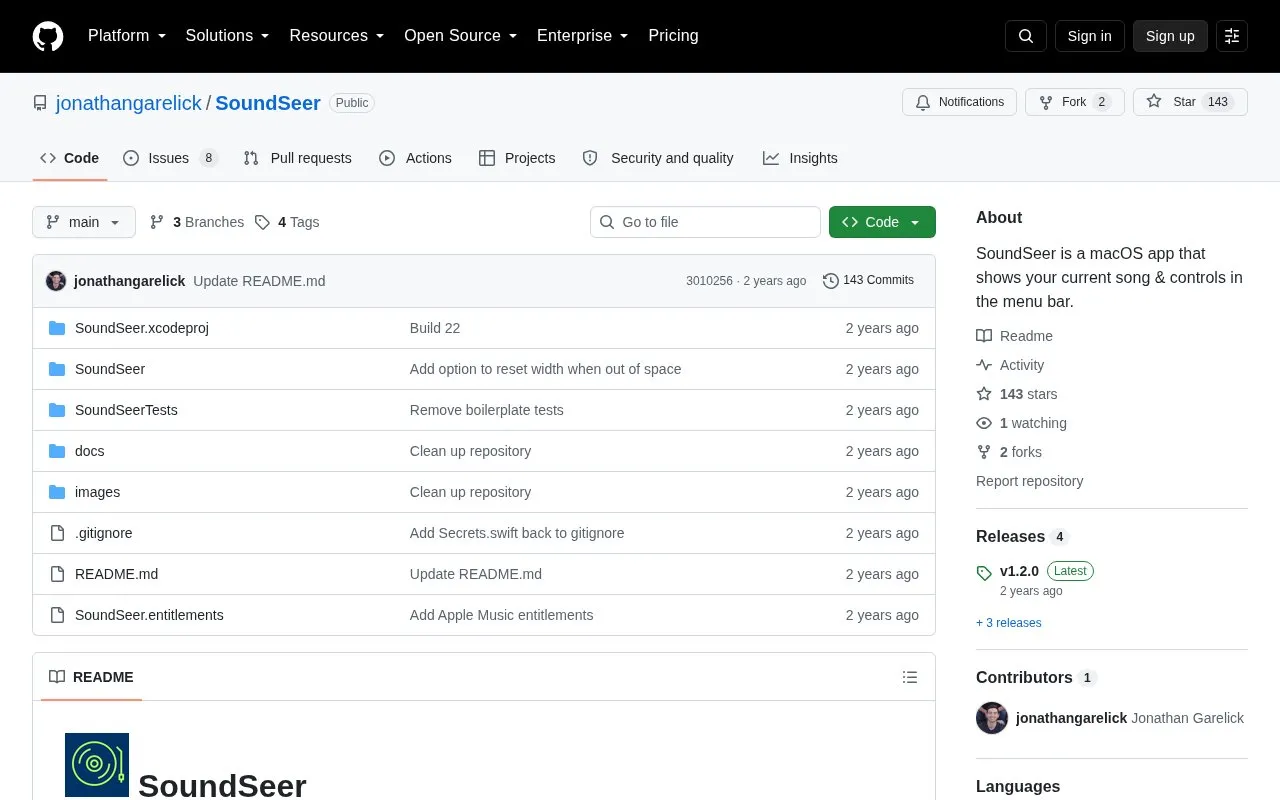Open the Security and quality tab
Viewport: 1280px width, 800px height.
(658, 158)
